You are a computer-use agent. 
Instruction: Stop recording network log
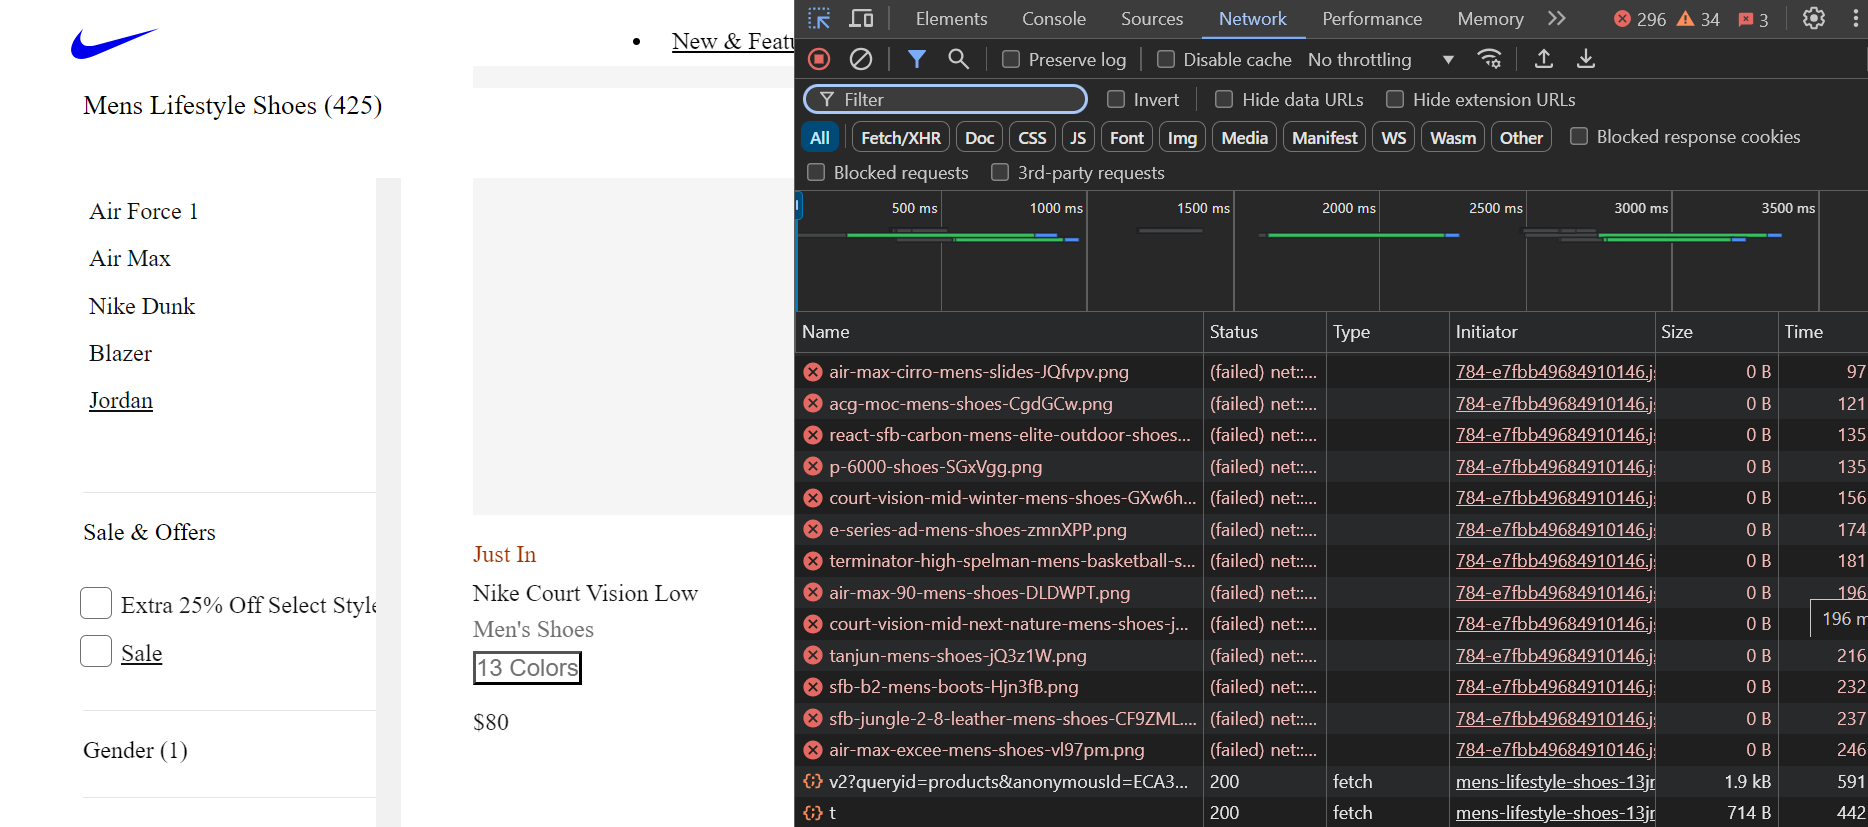(819, 59)
